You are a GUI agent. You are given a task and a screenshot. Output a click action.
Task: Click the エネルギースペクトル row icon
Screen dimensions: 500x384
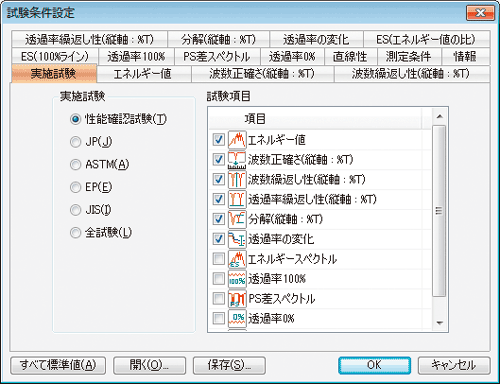click(x=237, y=259)
